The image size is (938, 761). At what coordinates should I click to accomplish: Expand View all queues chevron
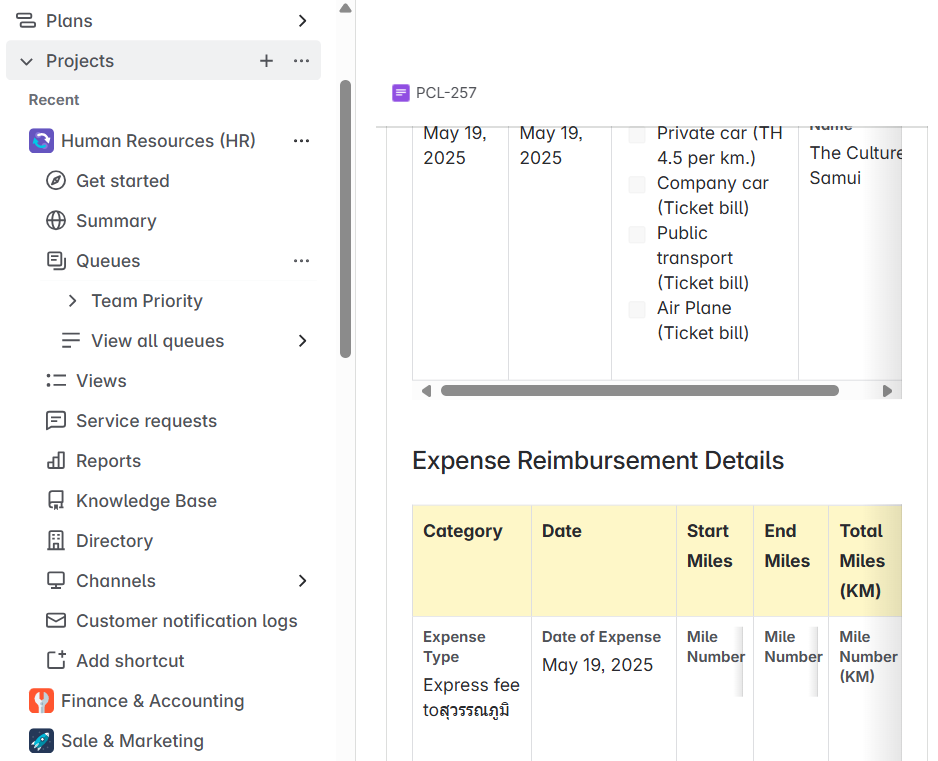coord(302,340)
